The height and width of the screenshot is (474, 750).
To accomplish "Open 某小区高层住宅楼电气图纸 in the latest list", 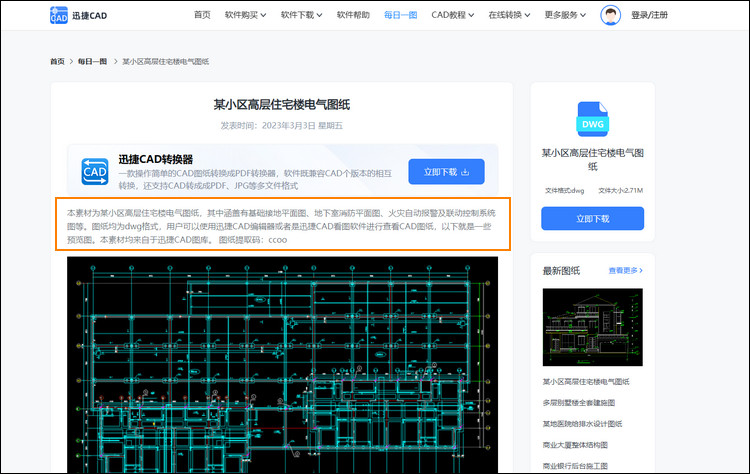I will [585, 382].
